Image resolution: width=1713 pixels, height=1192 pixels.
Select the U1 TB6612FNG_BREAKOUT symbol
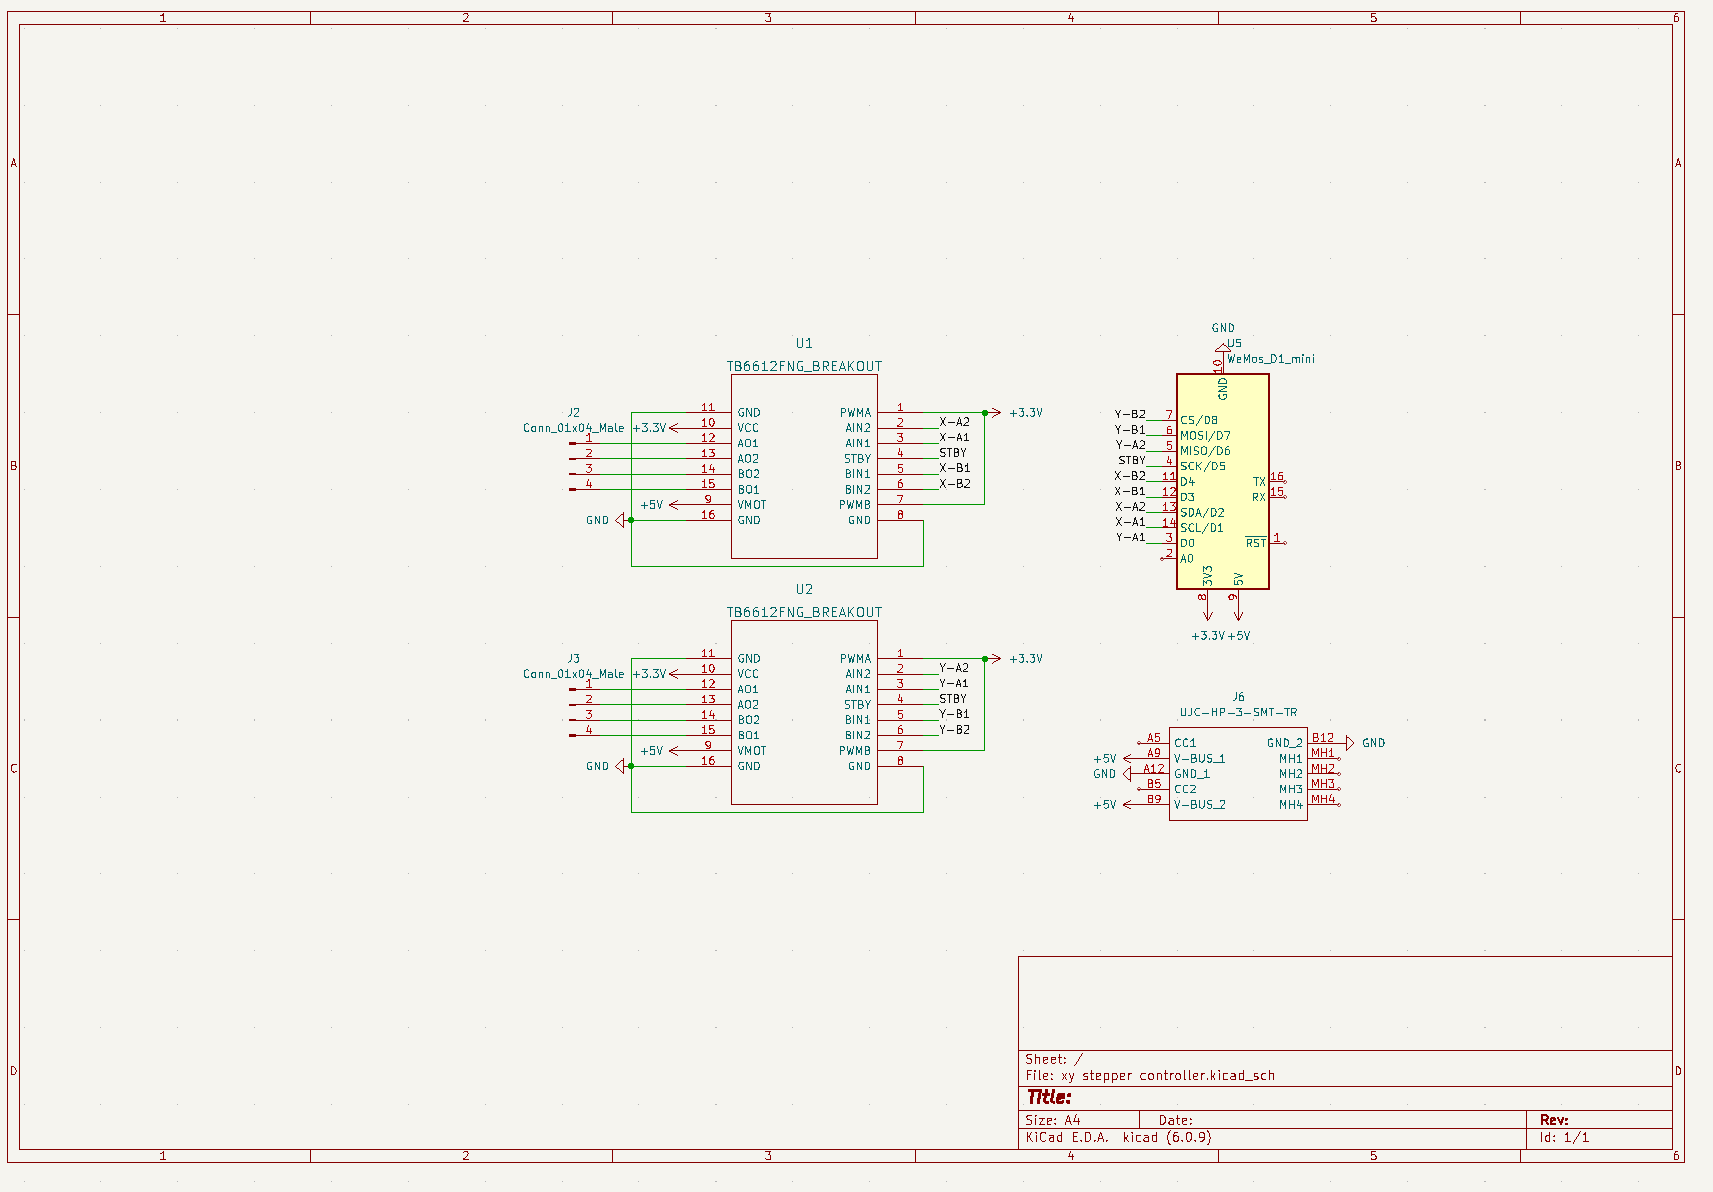tap(803, 465)
